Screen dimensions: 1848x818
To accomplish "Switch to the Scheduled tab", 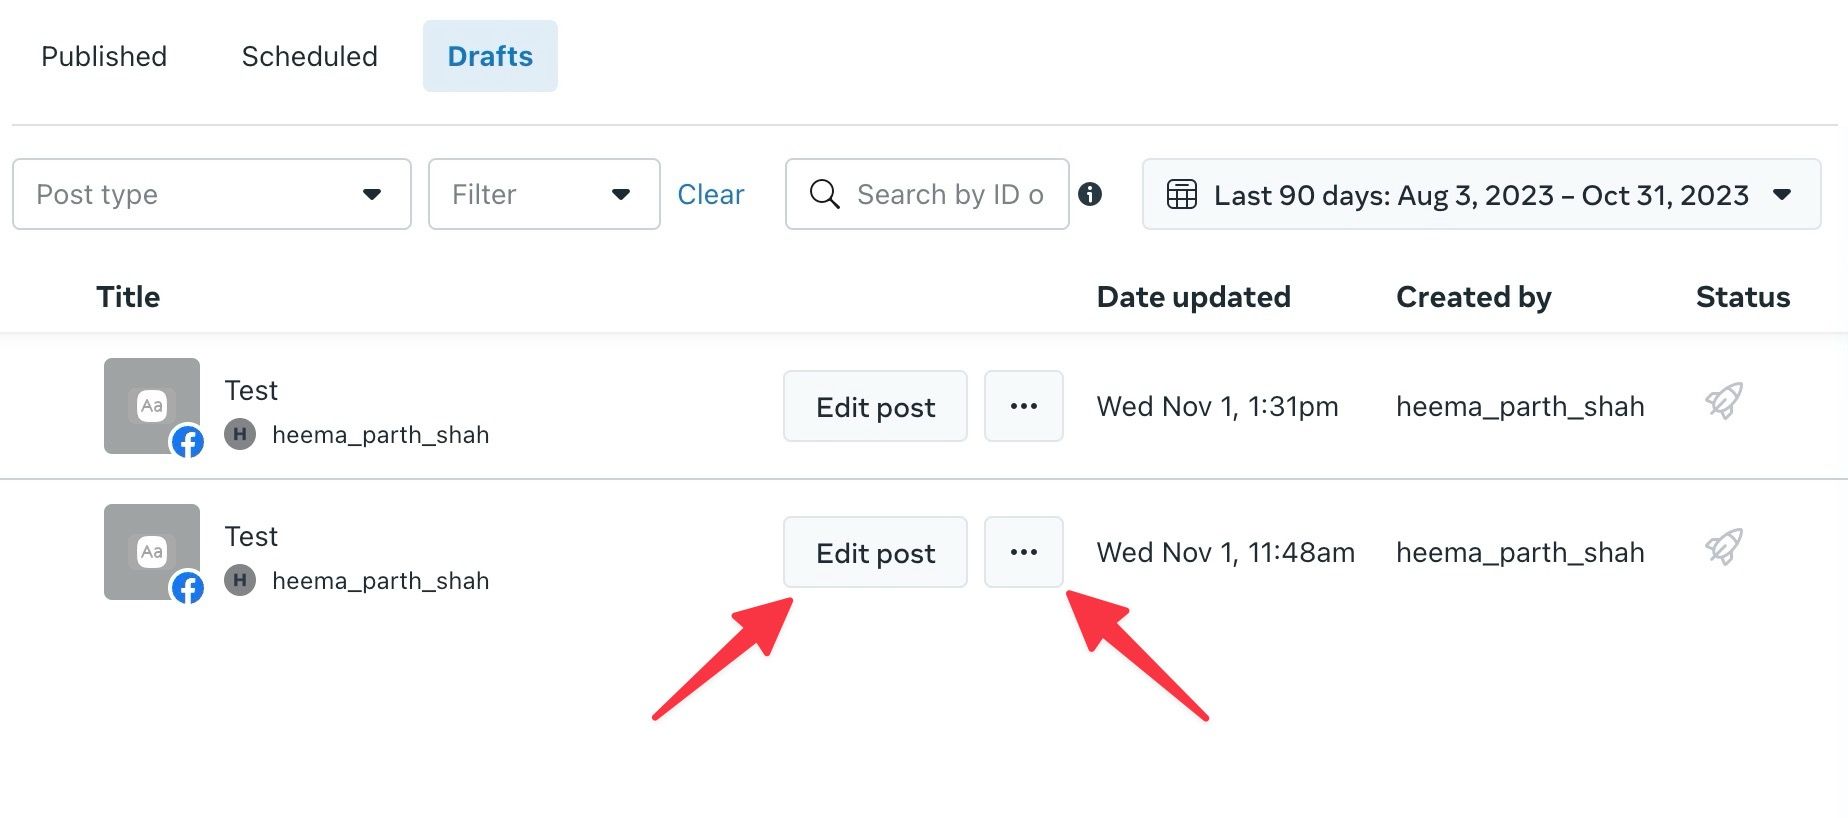I will pyautogui.click(x=308, y=56).
